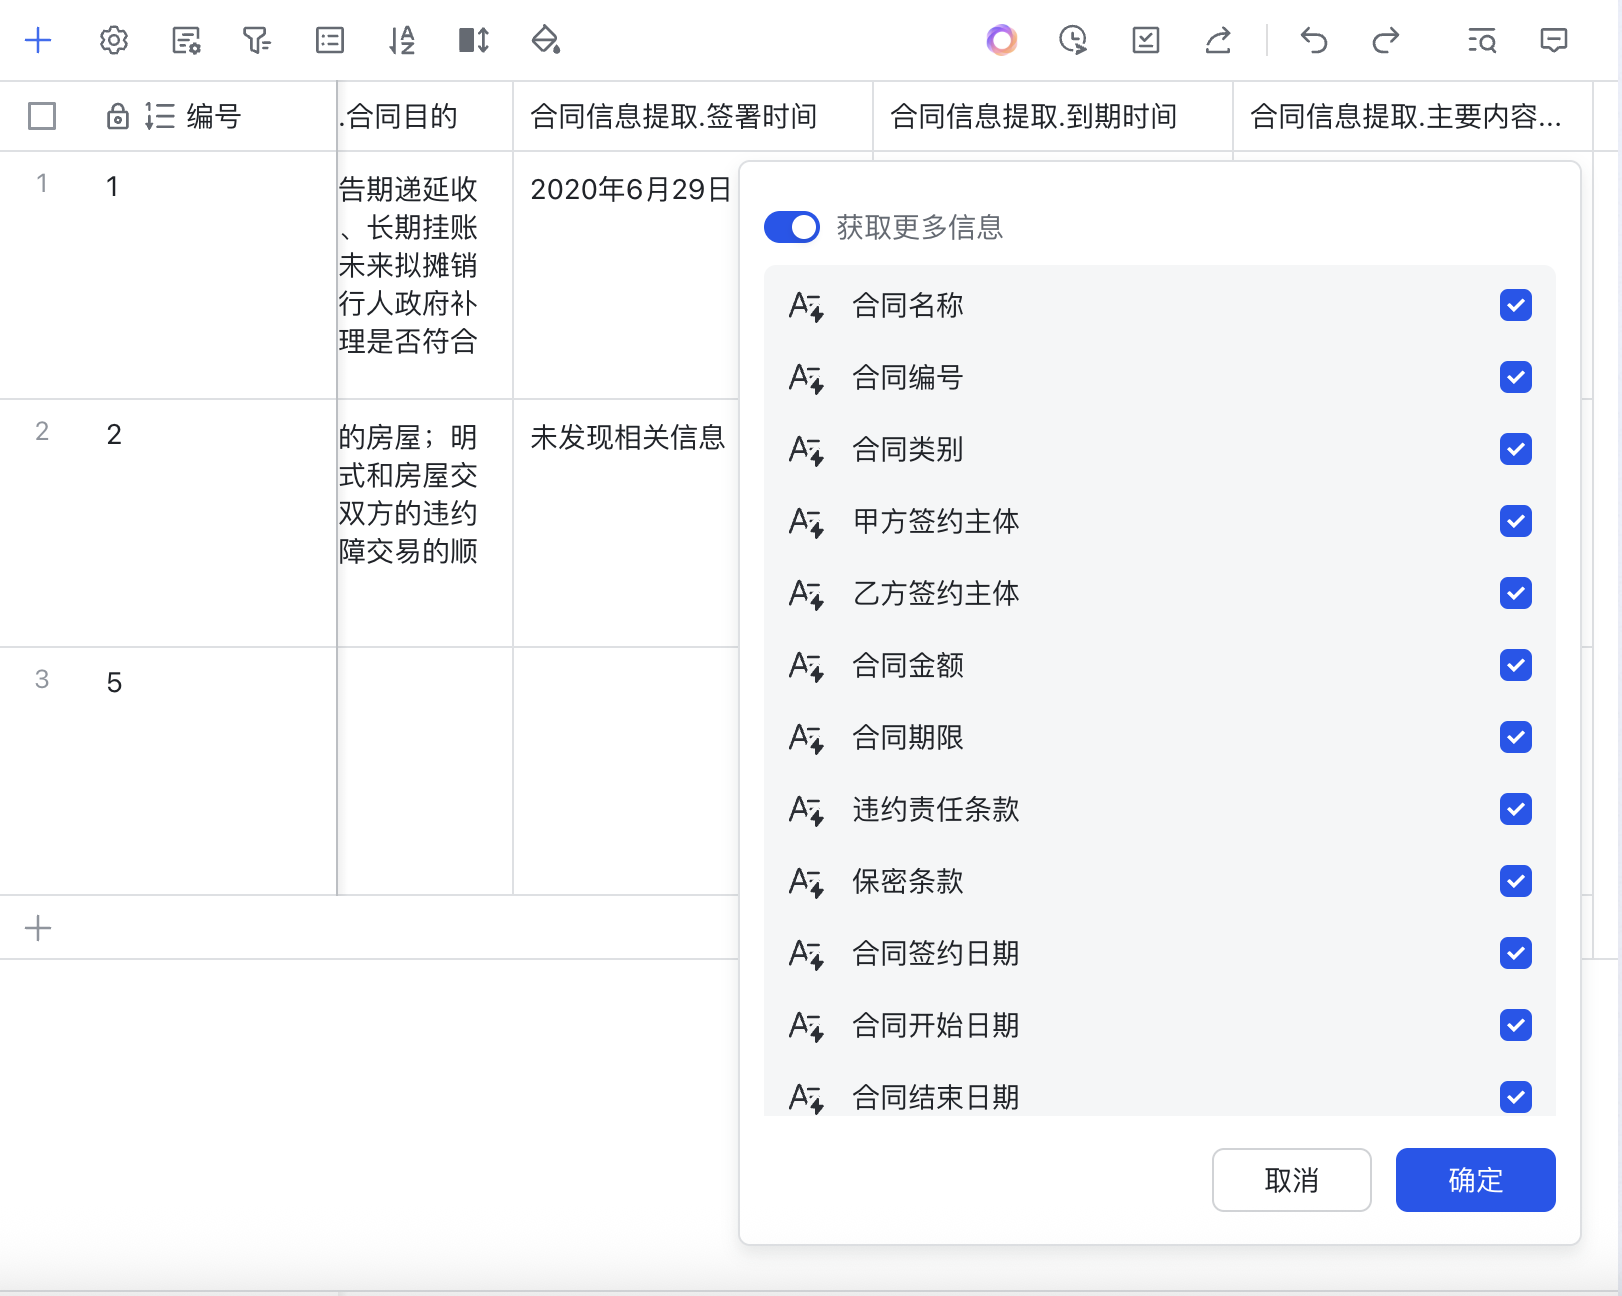
Task: Open the settings gear in toolbar
Action: (x=114, y=41)
